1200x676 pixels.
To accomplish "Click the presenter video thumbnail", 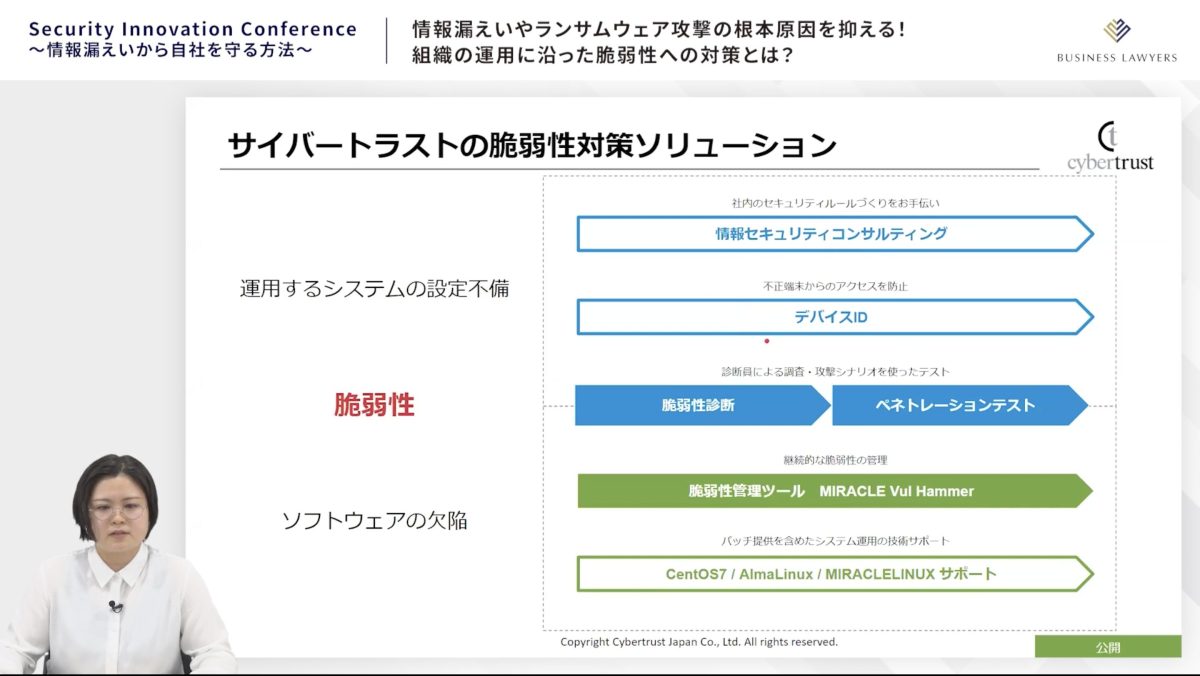I will (118, 565).
